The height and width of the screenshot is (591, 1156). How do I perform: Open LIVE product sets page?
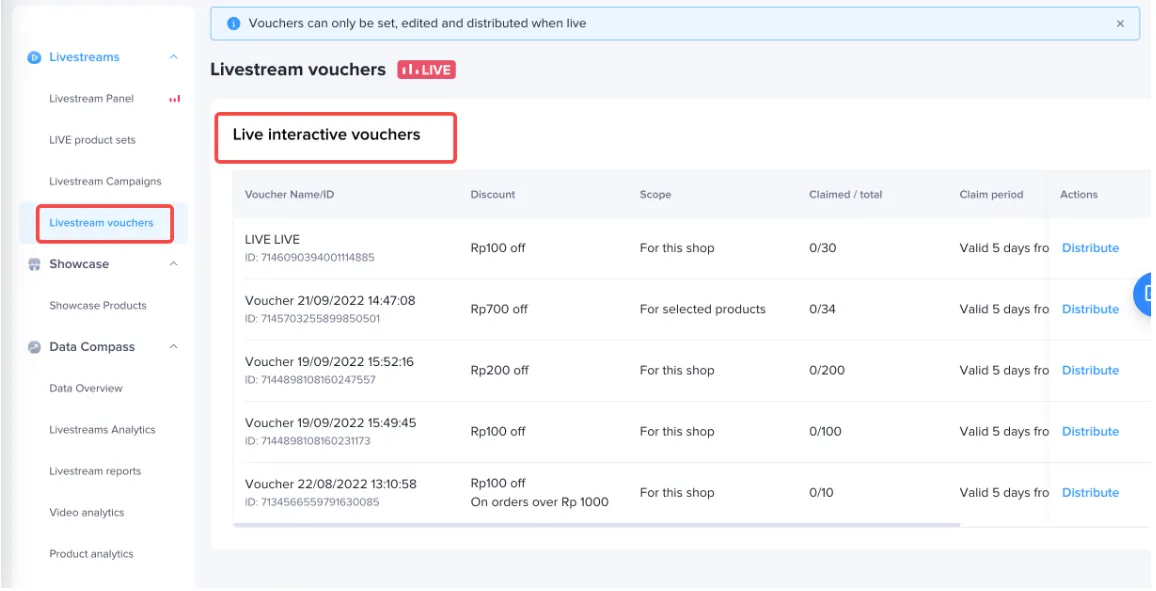click(92, 140)
